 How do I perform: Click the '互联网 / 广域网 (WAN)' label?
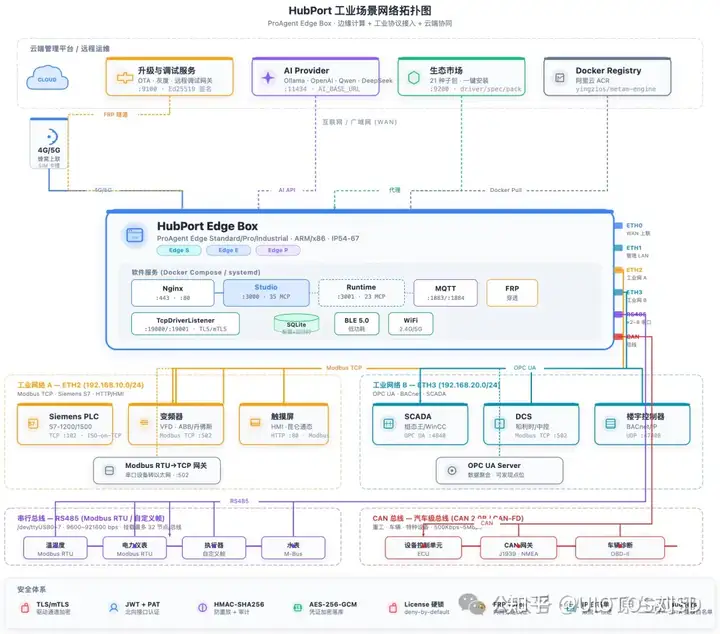pyautogui.click(x=360, y=122)
